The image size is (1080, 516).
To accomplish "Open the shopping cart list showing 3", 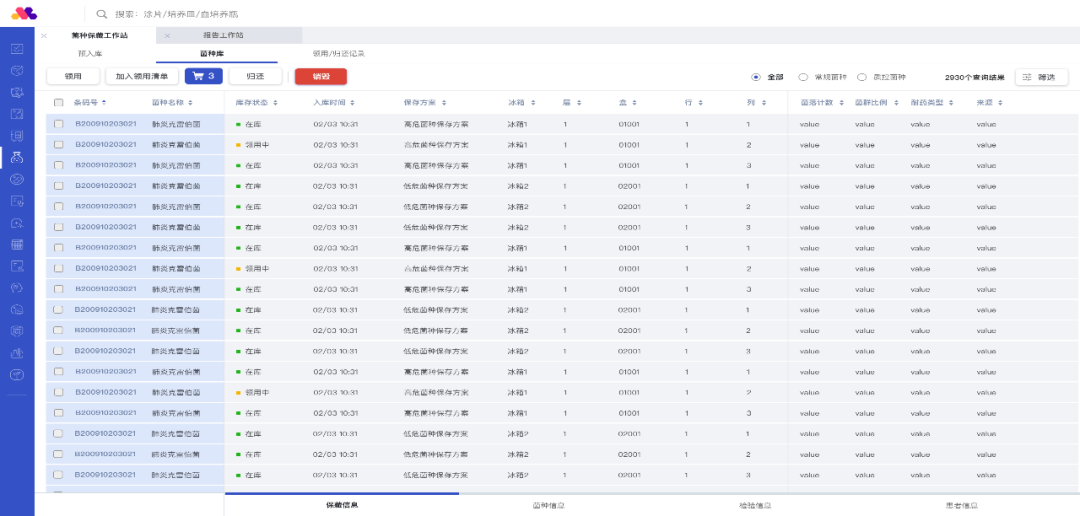I will (x=204, y=76).
